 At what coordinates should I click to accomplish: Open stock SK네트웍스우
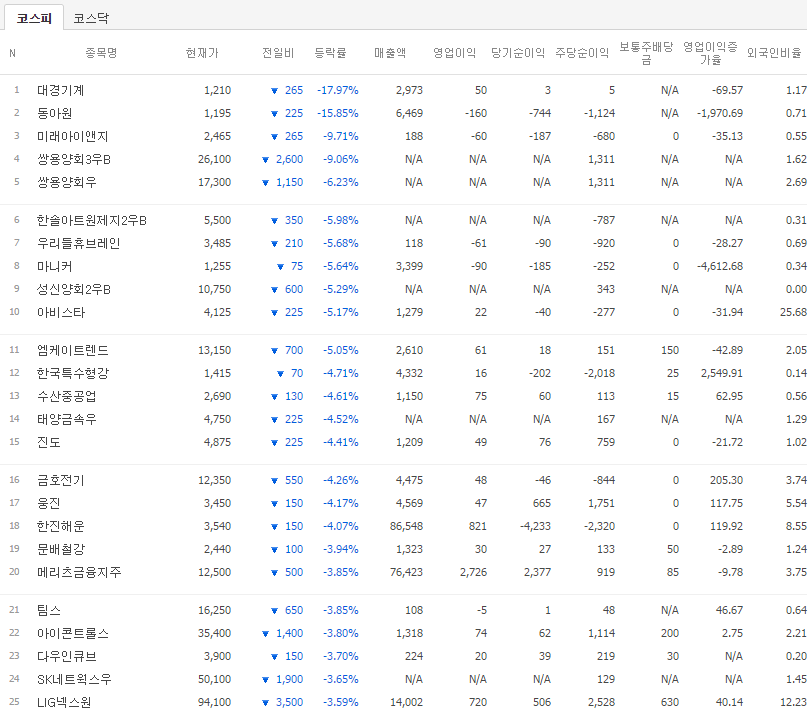tap(74, 679)
